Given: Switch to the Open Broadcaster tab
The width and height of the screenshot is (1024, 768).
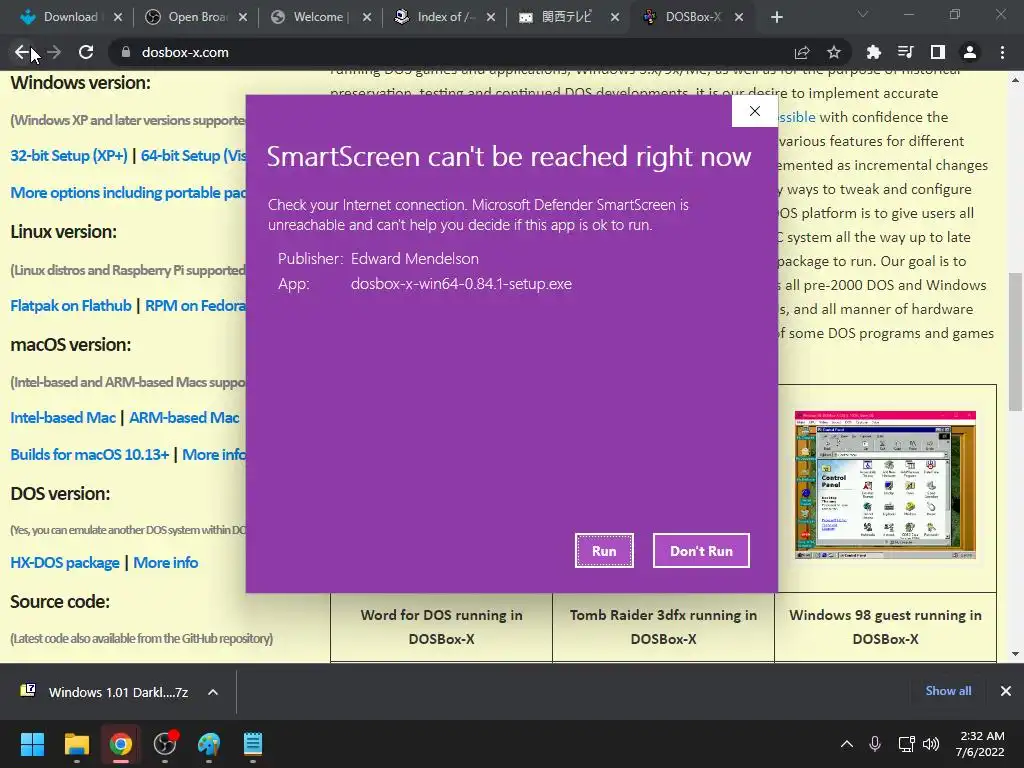Looking at the screenshot, I should [x=194, y=17].
